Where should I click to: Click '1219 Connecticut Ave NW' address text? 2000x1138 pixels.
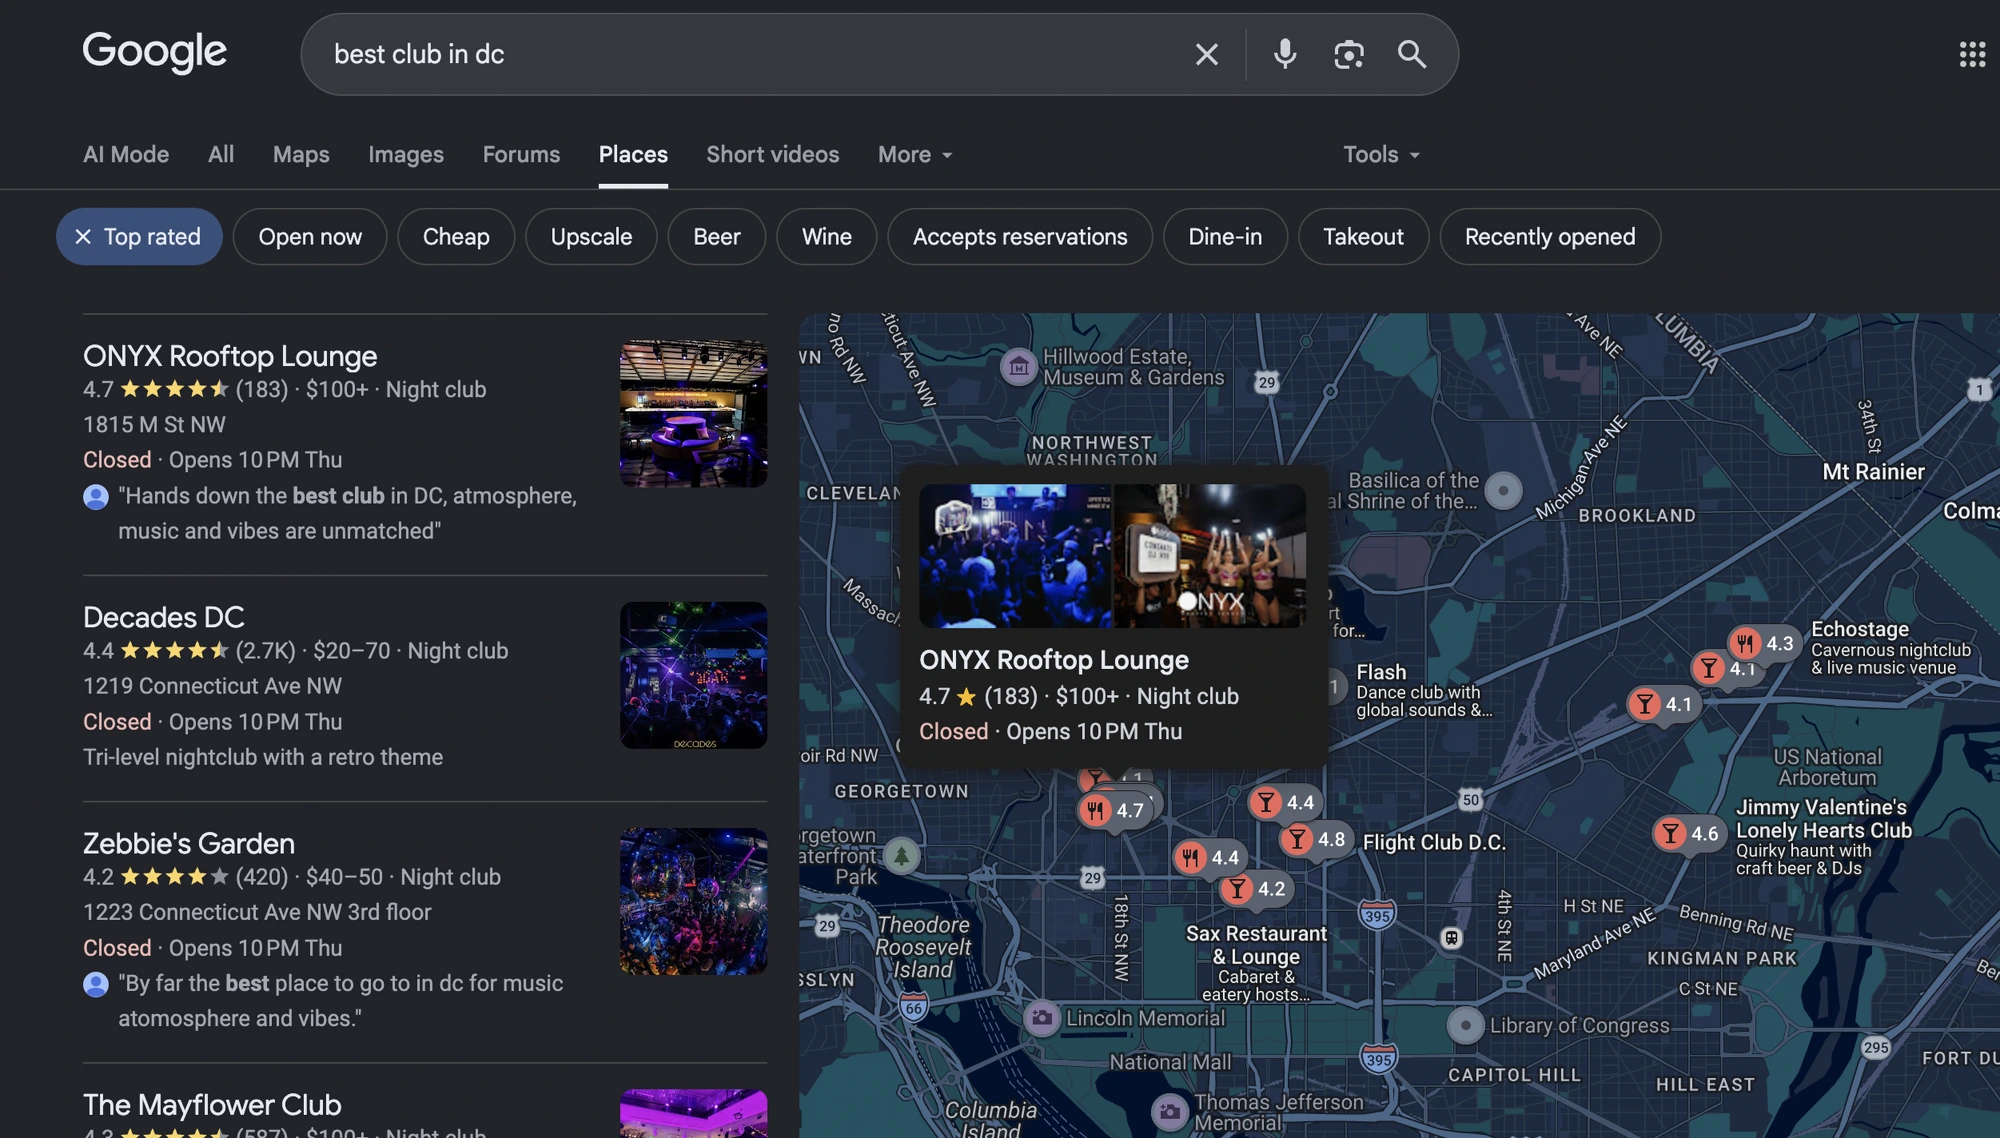tap(212, 686)
